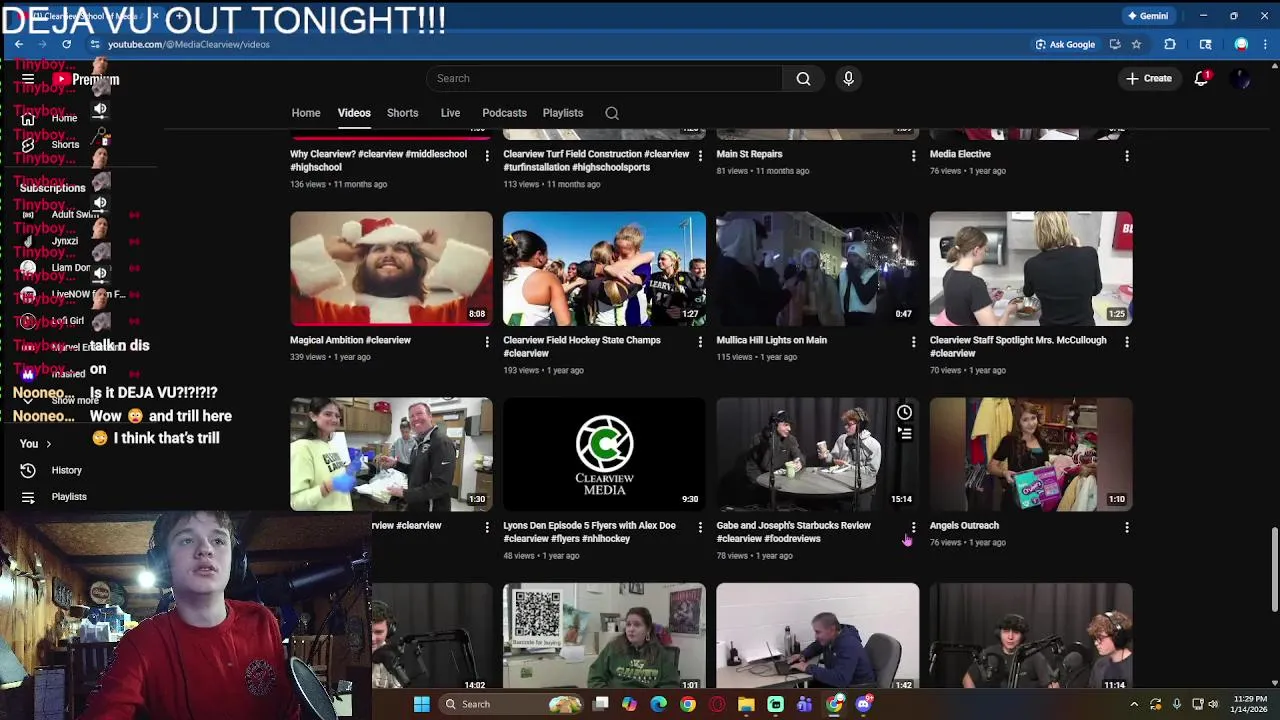Open options for Gabe and Joseph's Starbucks Review
1280x720 pixels.
(x=913, y=527)
